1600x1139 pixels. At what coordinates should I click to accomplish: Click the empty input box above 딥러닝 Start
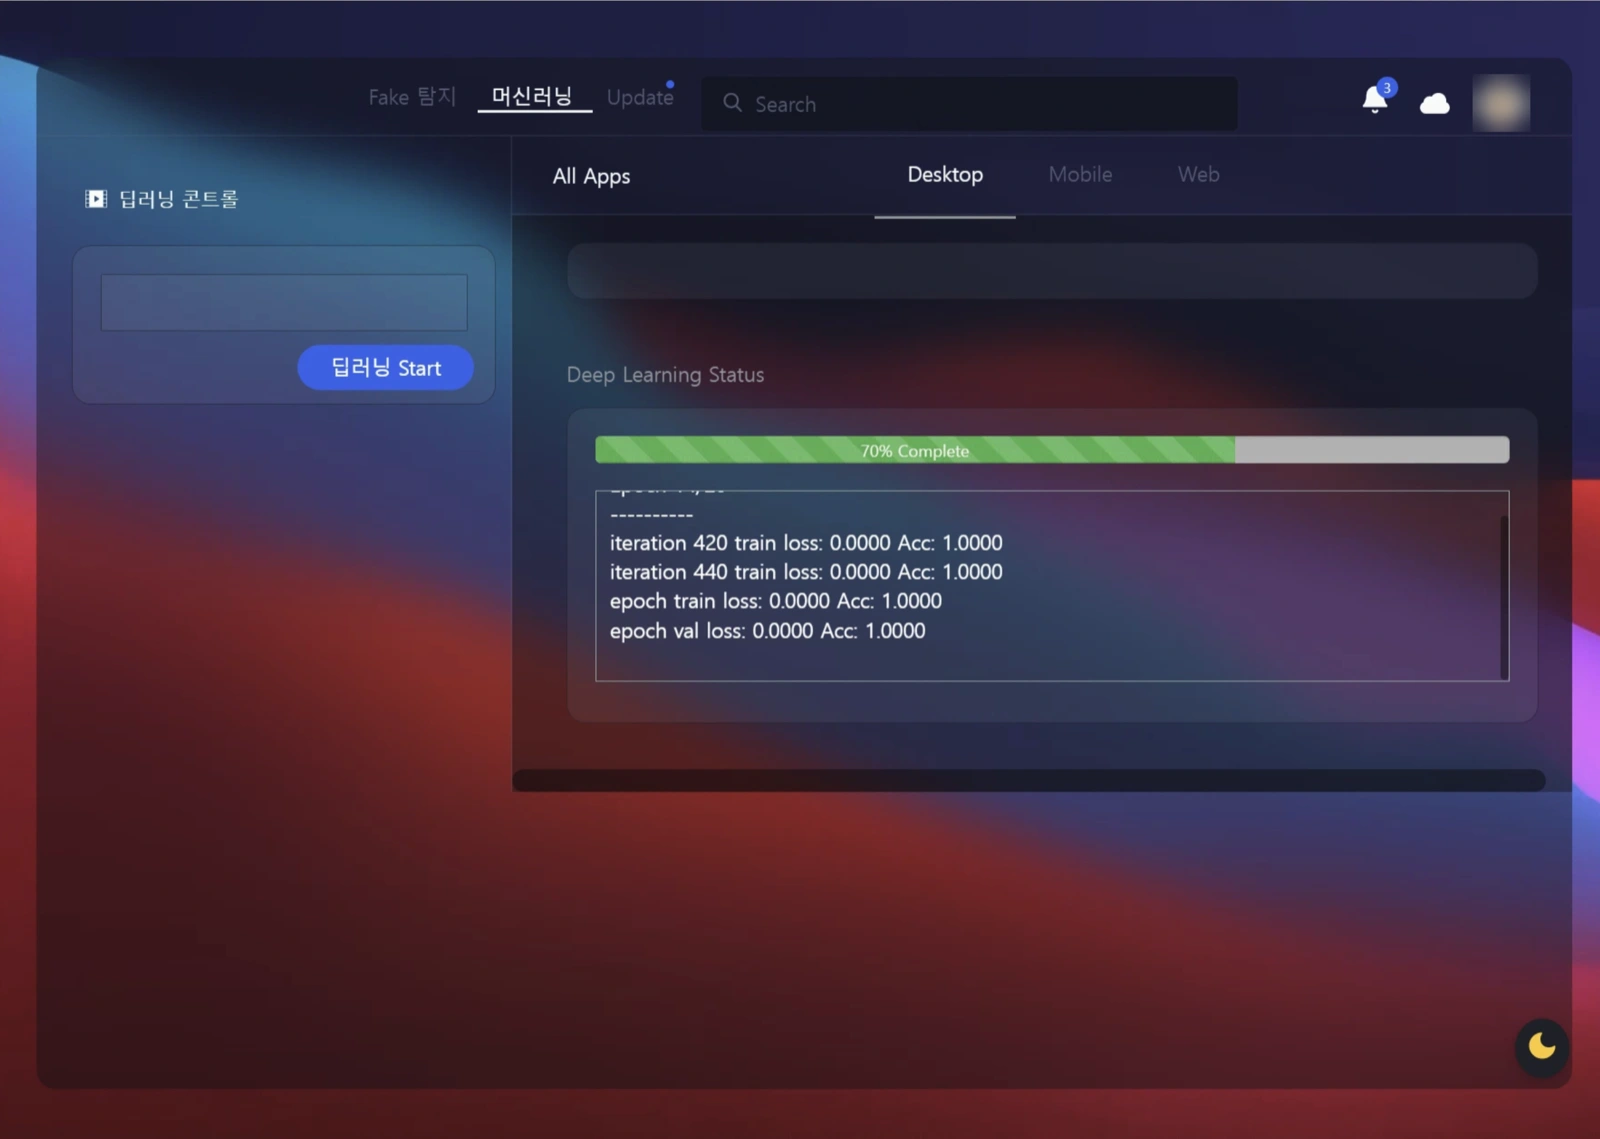pyautogui.click(x=284, y=302)
